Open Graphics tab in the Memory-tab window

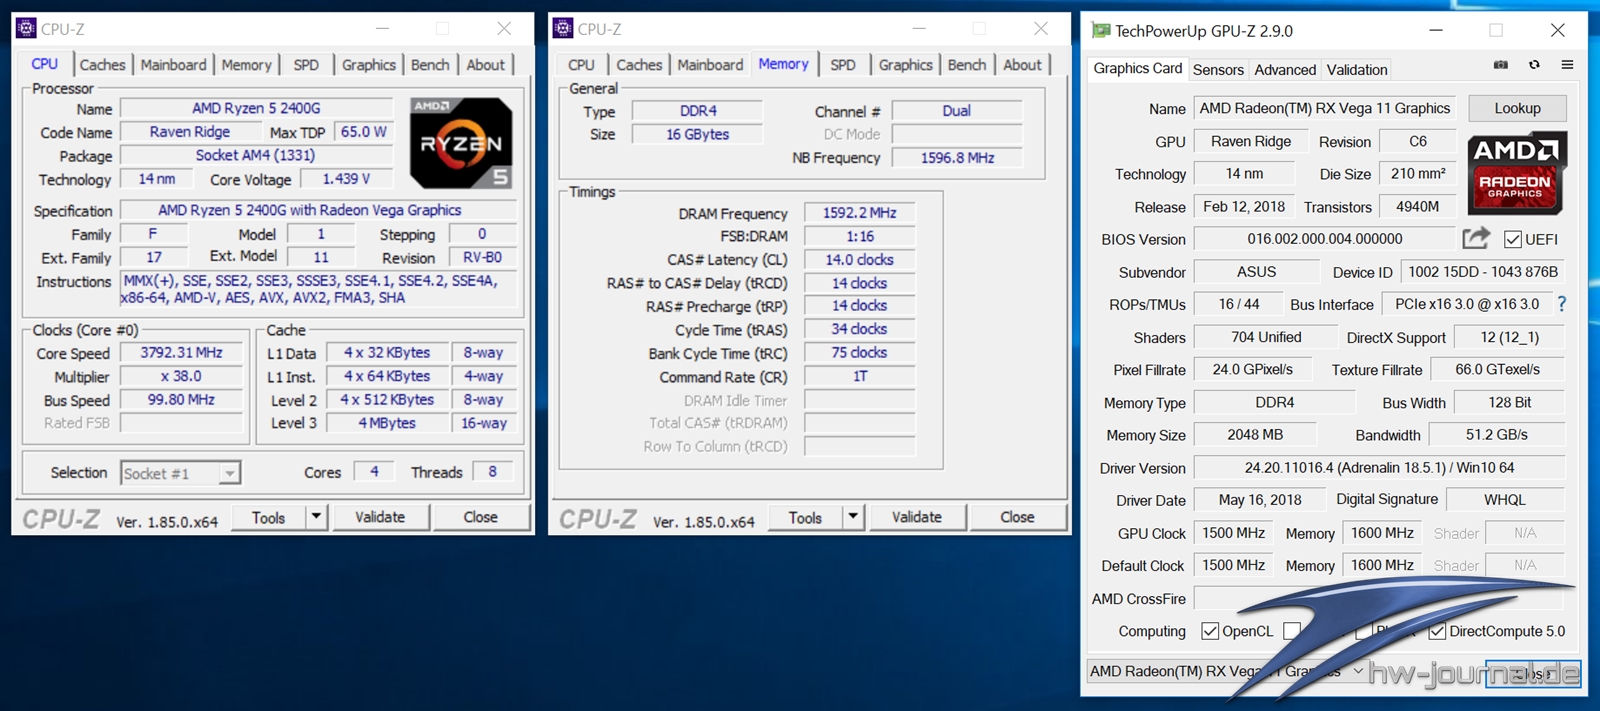point(906,65)
